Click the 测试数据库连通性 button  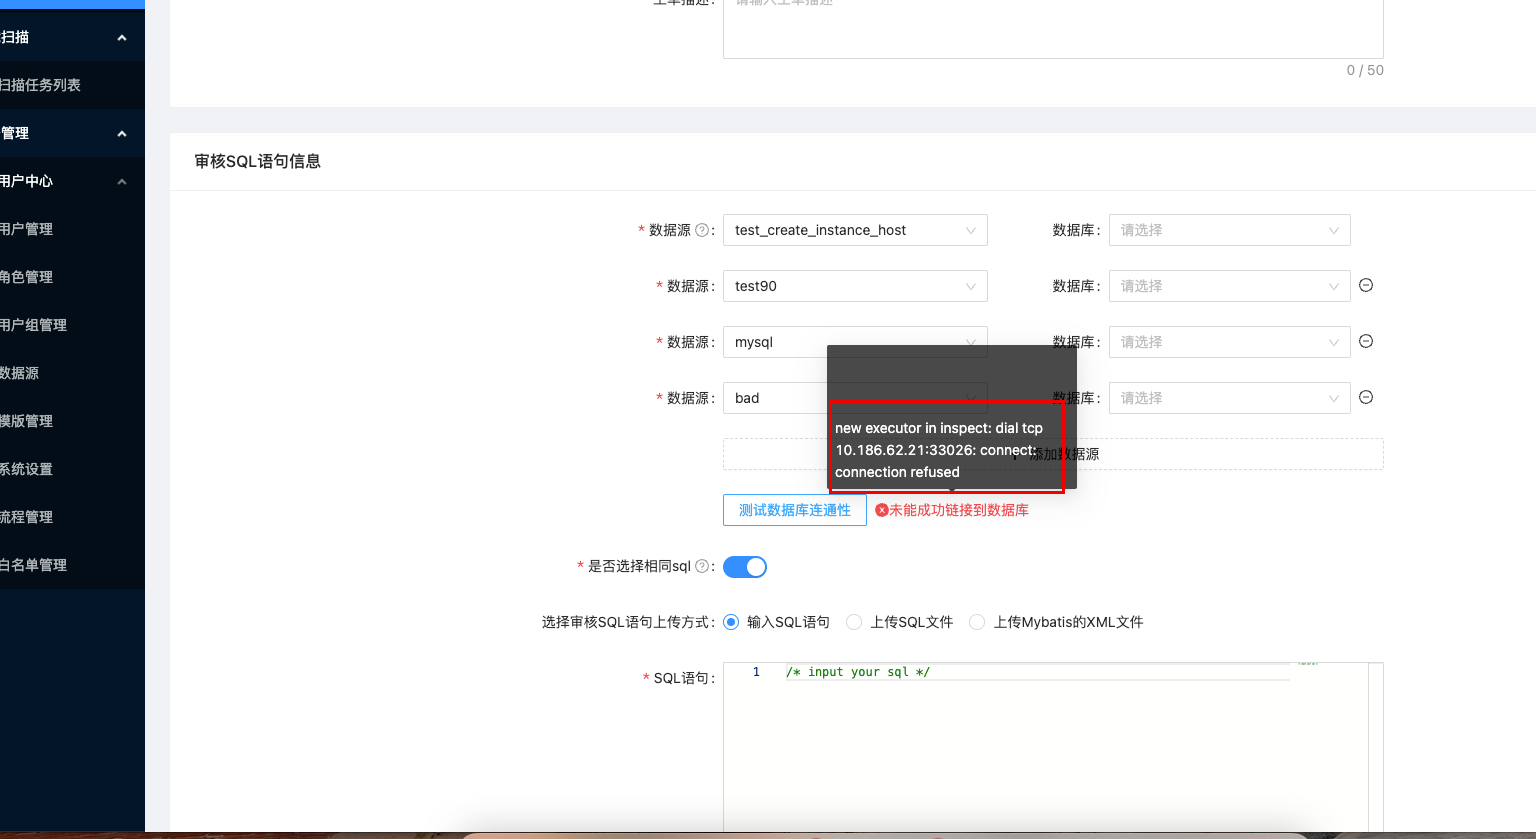(794, 509)
